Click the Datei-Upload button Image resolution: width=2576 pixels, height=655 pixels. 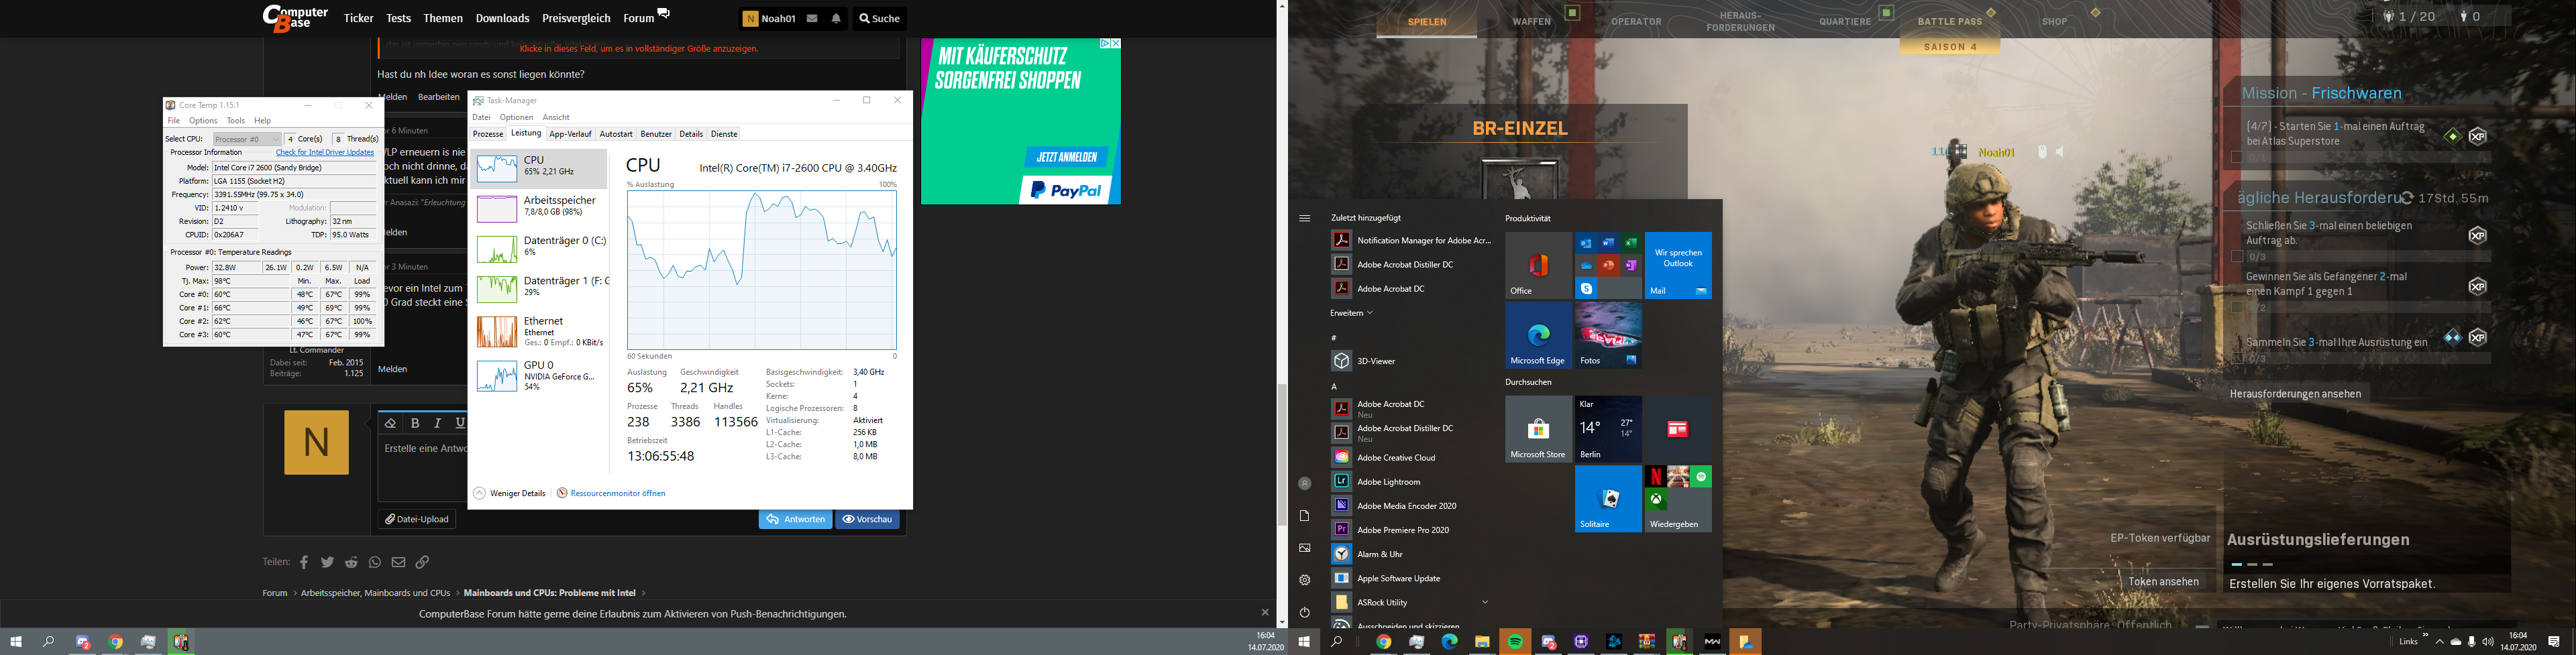pos(418,519)
